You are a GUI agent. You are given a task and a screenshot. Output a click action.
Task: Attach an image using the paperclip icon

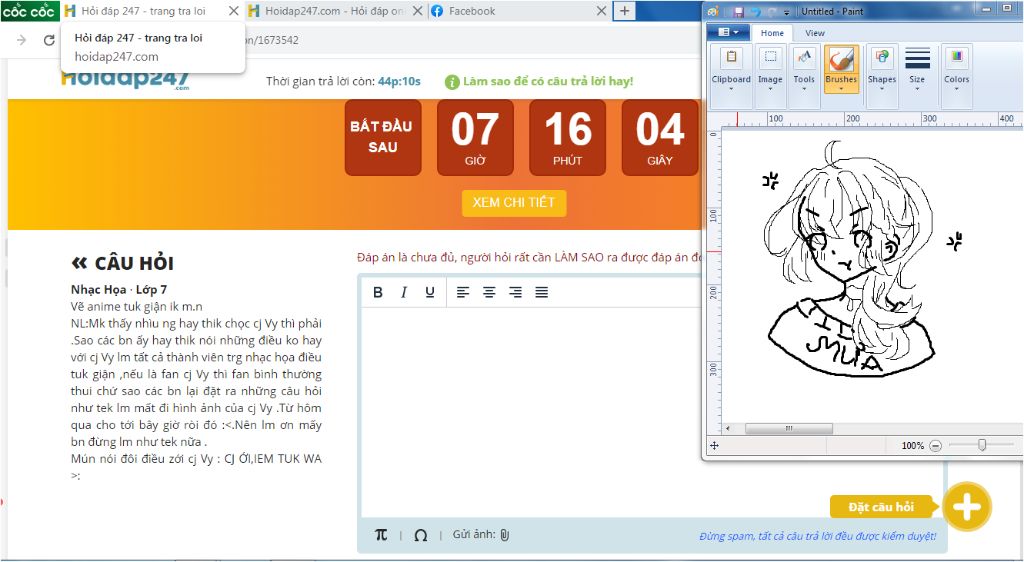[x=505, y=535]
